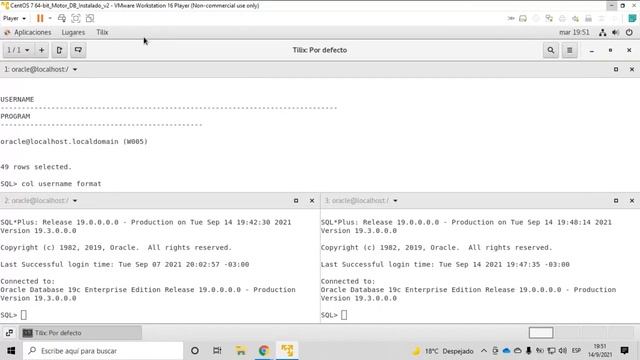Open Windows Task View

(x=217, y=351)
